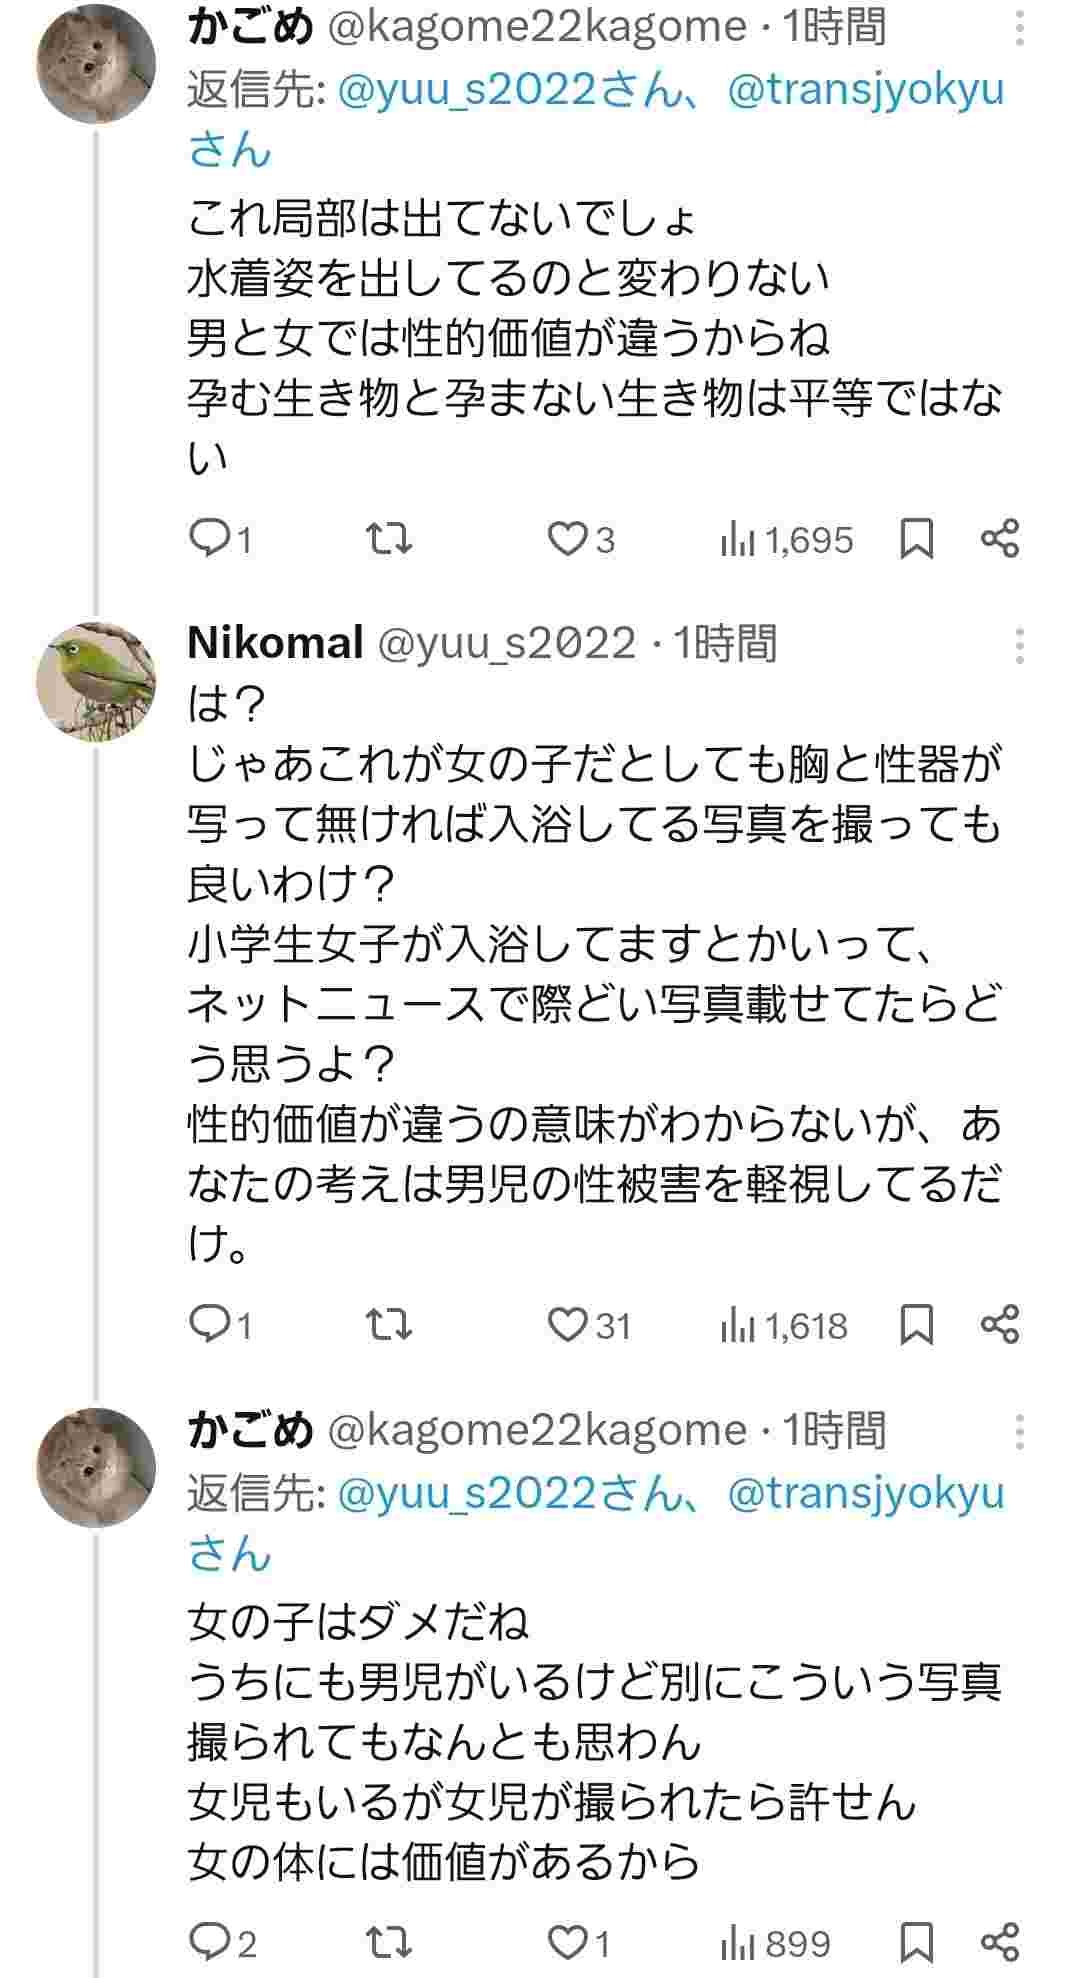Screen dimensions: 1078x1978
Task: Share the first かごめ tweet
Action: coord(1000,539)
